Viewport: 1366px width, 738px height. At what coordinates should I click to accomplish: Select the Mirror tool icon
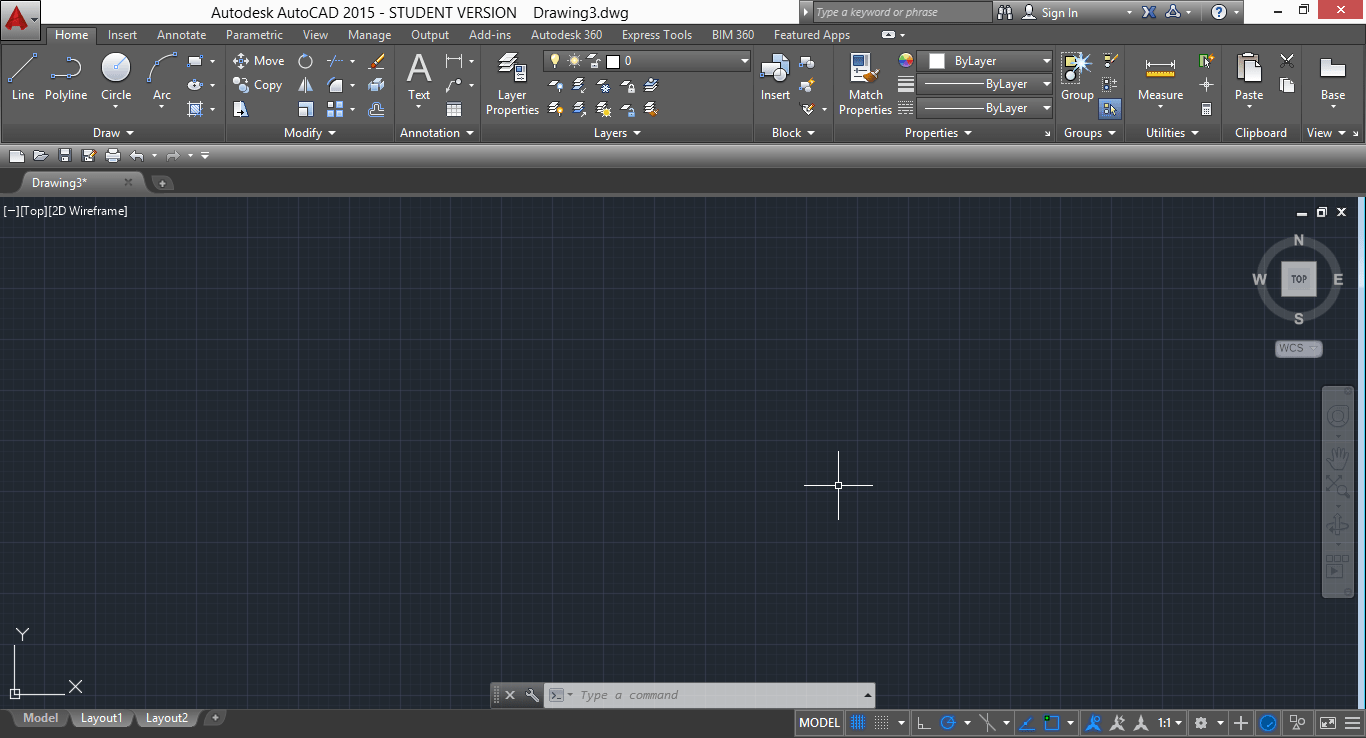[305, 85]
